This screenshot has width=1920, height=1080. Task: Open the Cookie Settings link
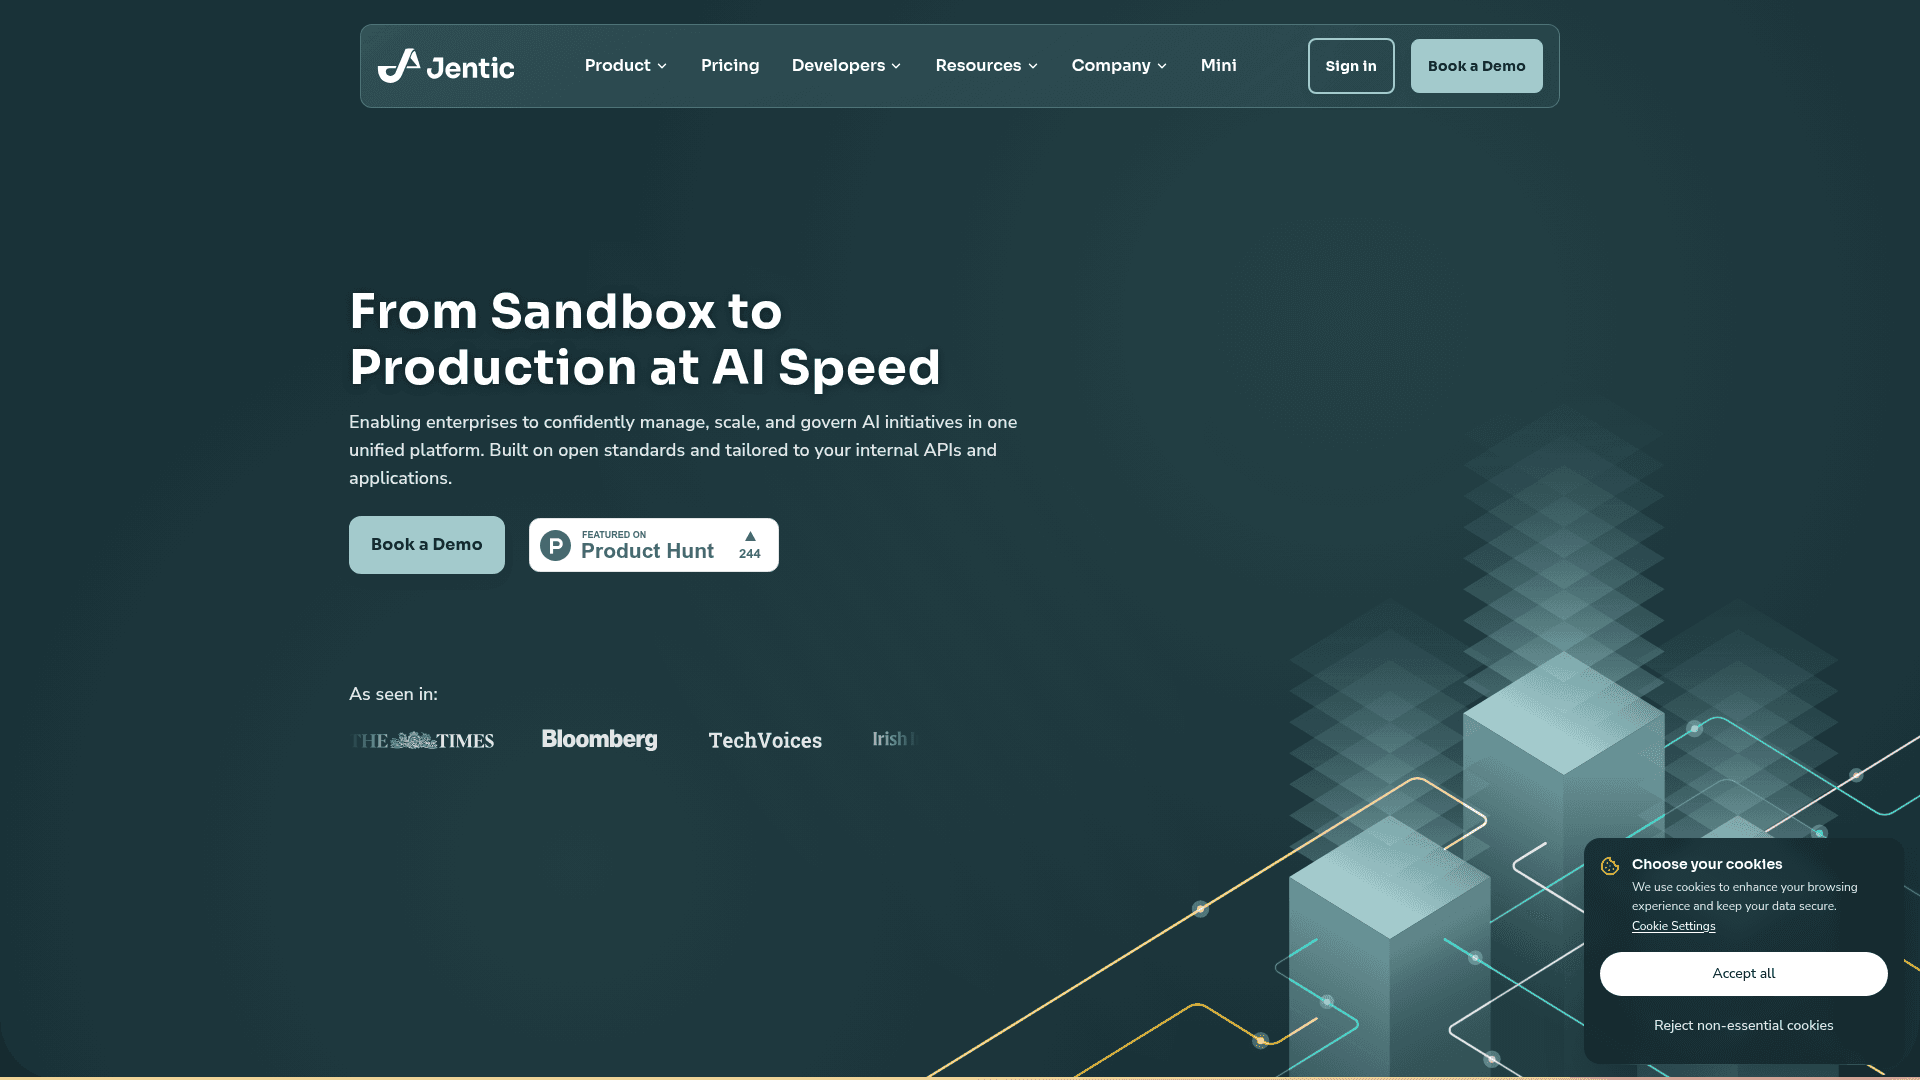[x=1673, y=926]
